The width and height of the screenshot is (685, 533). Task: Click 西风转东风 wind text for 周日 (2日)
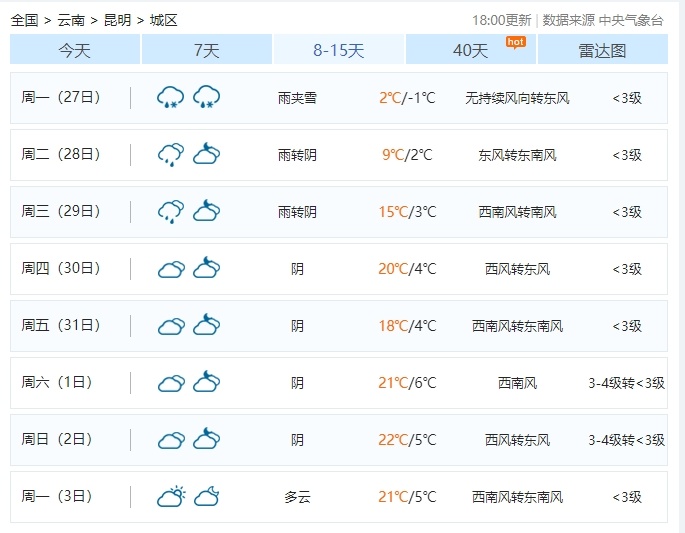[x=517, y=440]
